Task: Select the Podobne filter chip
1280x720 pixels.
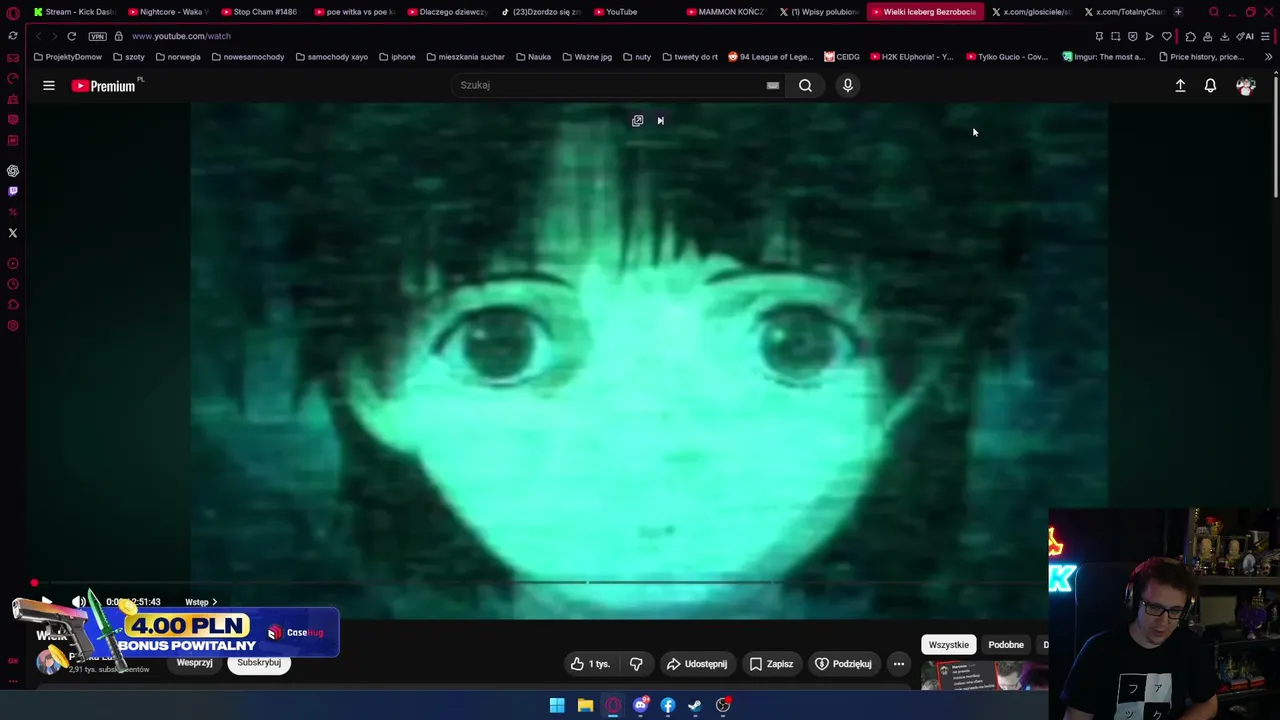Action: coord(1006,645)
